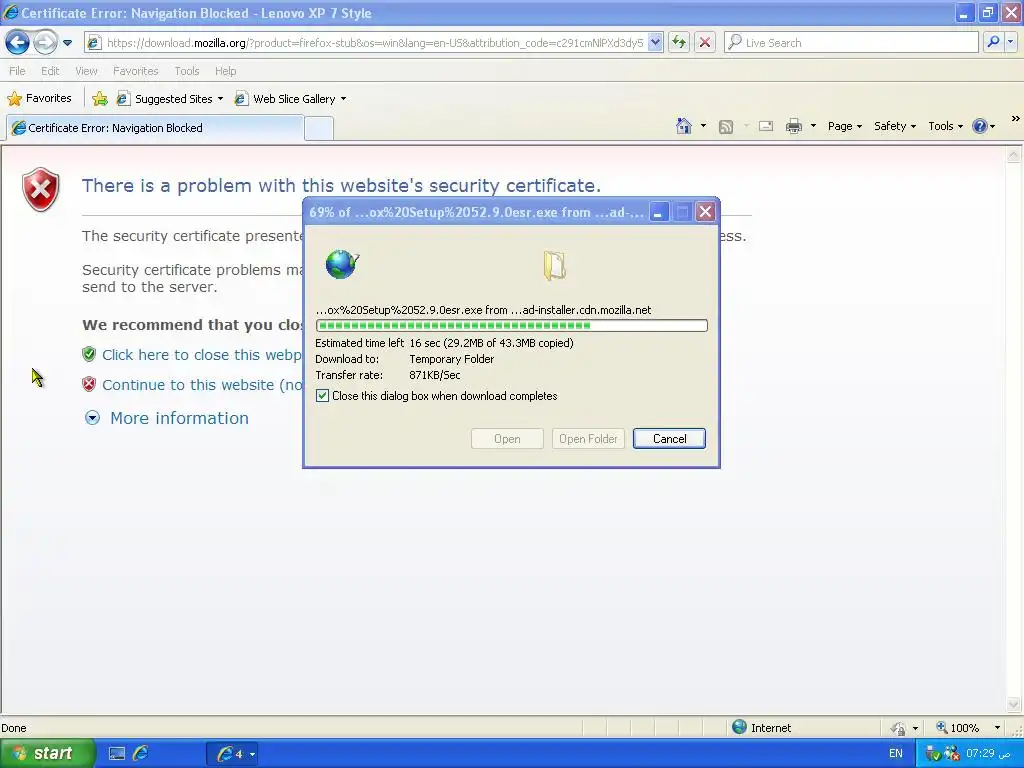The width and height of the screenshot is (1024, 768).
Task: Click the vertical scrollbar up arrow
Action: [1014, 155]
